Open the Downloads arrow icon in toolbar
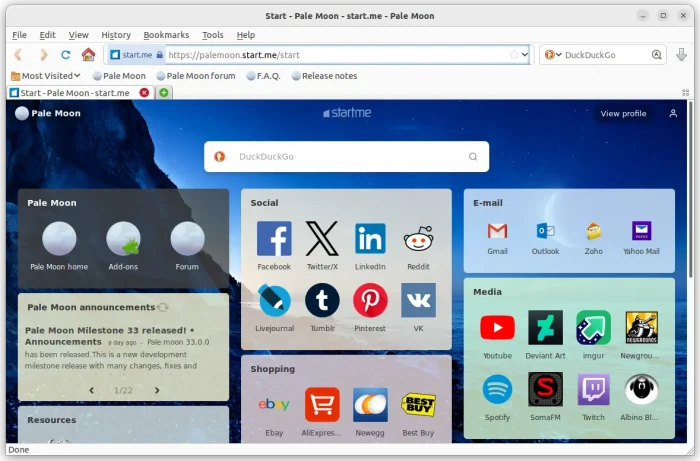 682,55
